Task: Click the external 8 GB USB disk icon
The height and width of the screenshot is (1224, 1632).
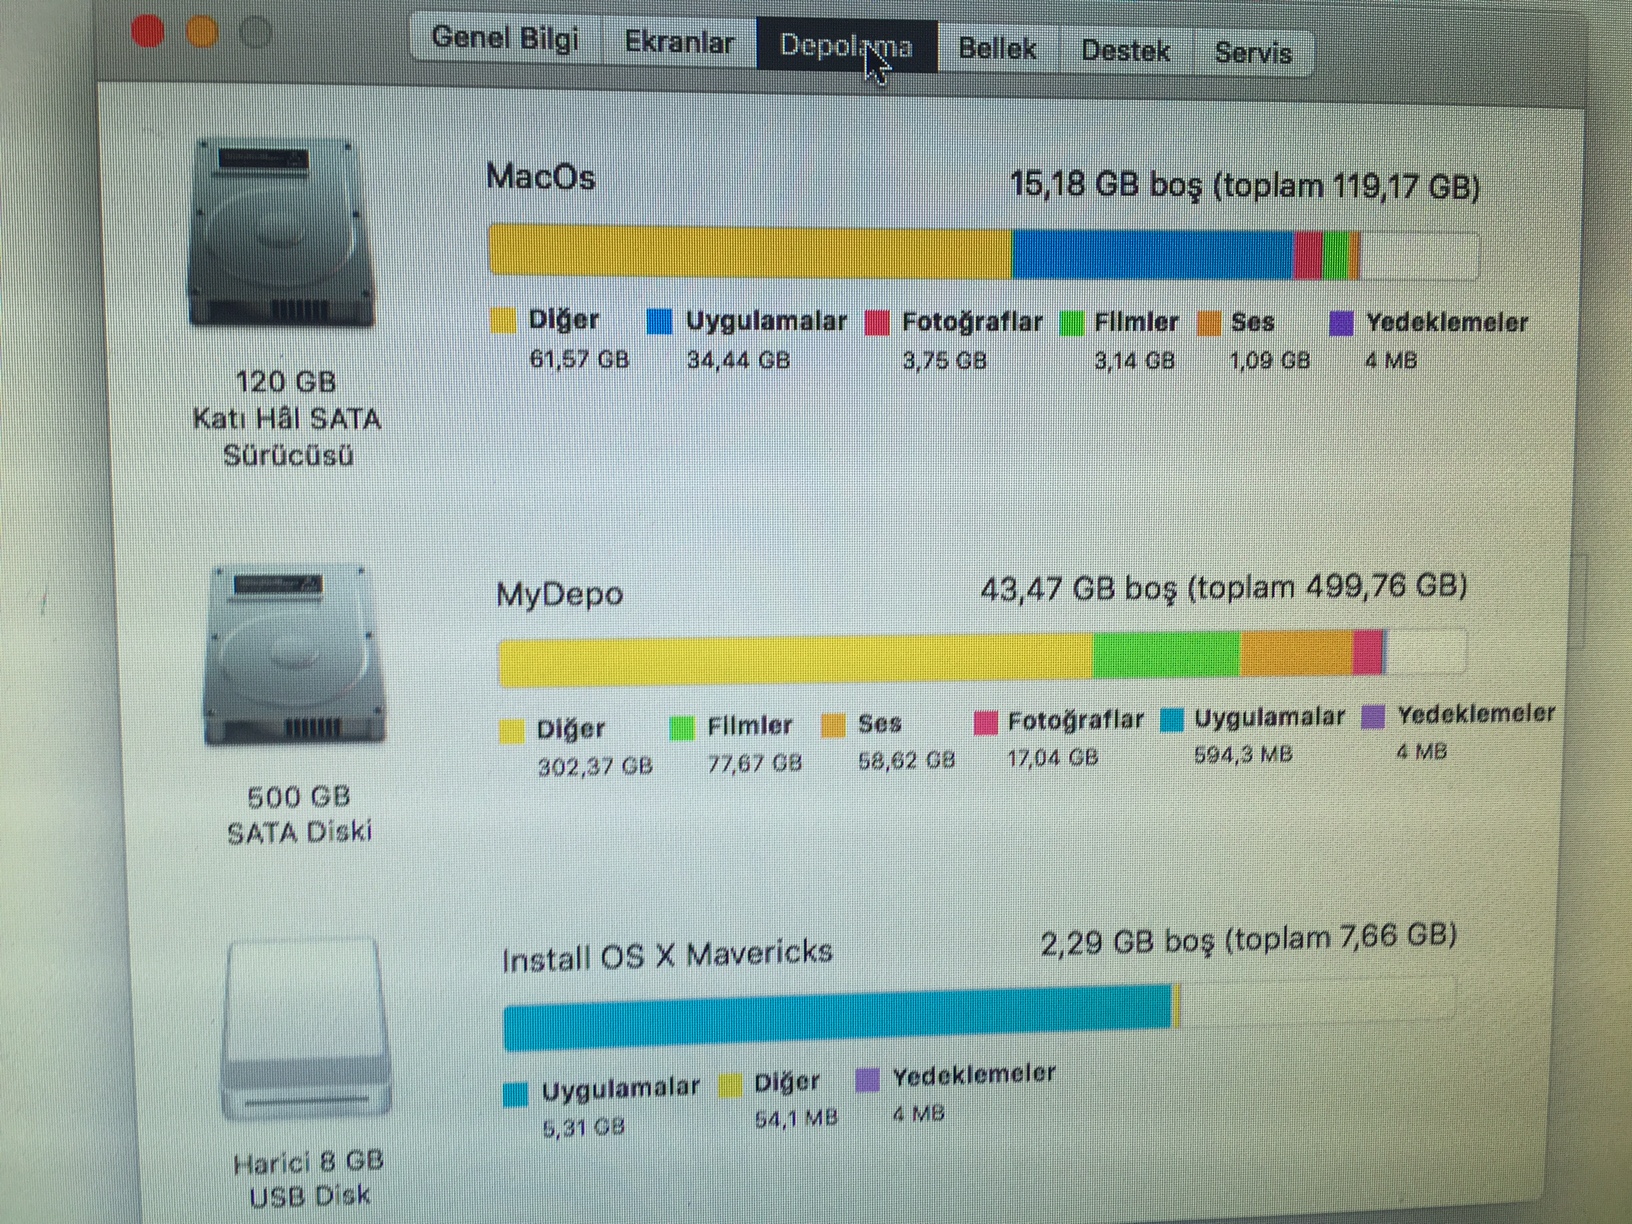Action: tap(306, 1028)
